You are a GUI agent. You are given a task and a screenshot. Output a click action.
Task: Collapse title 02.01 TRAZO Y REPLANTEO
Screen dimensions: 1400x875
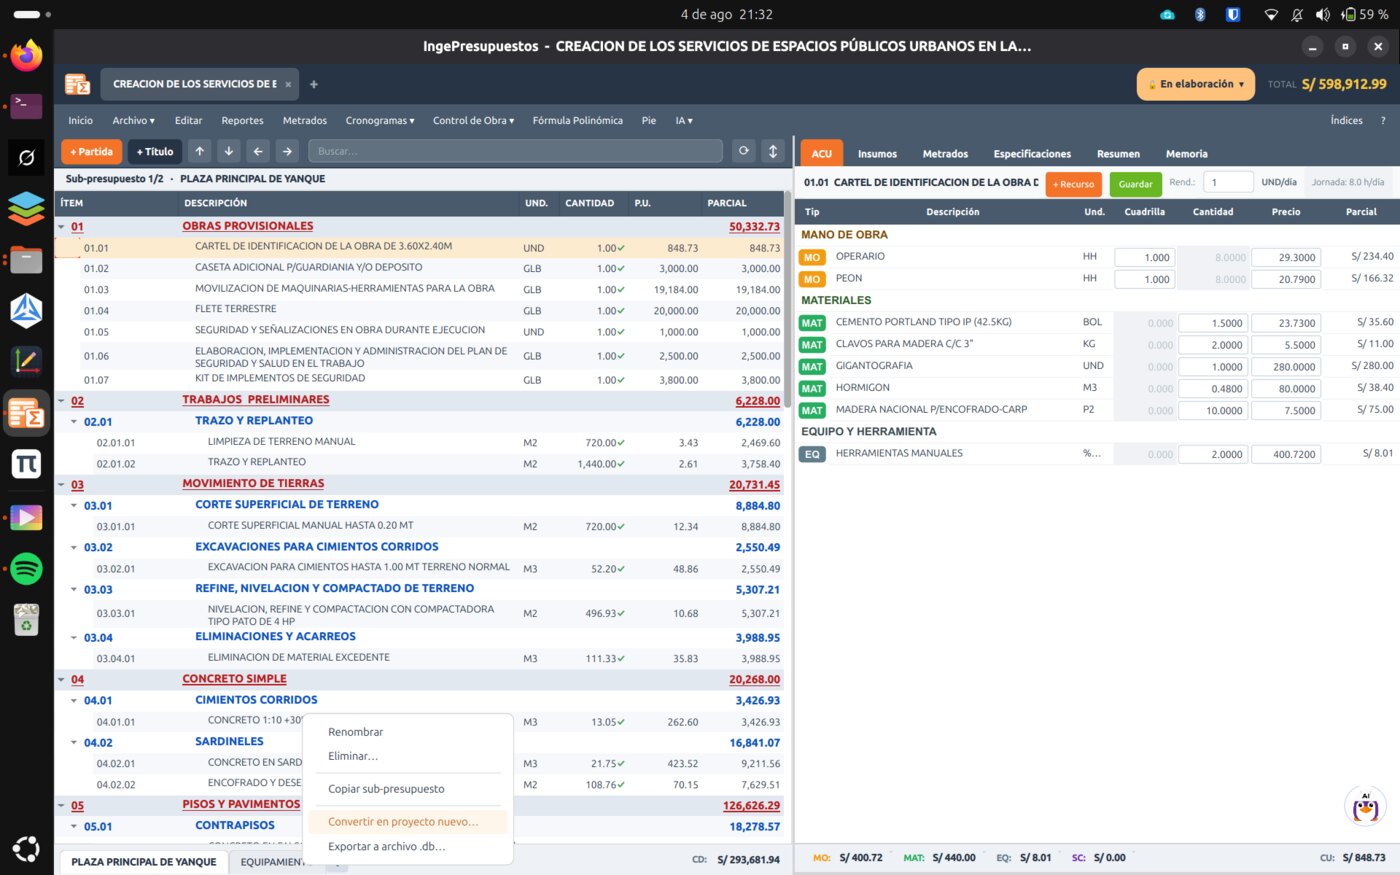point(74,422)
